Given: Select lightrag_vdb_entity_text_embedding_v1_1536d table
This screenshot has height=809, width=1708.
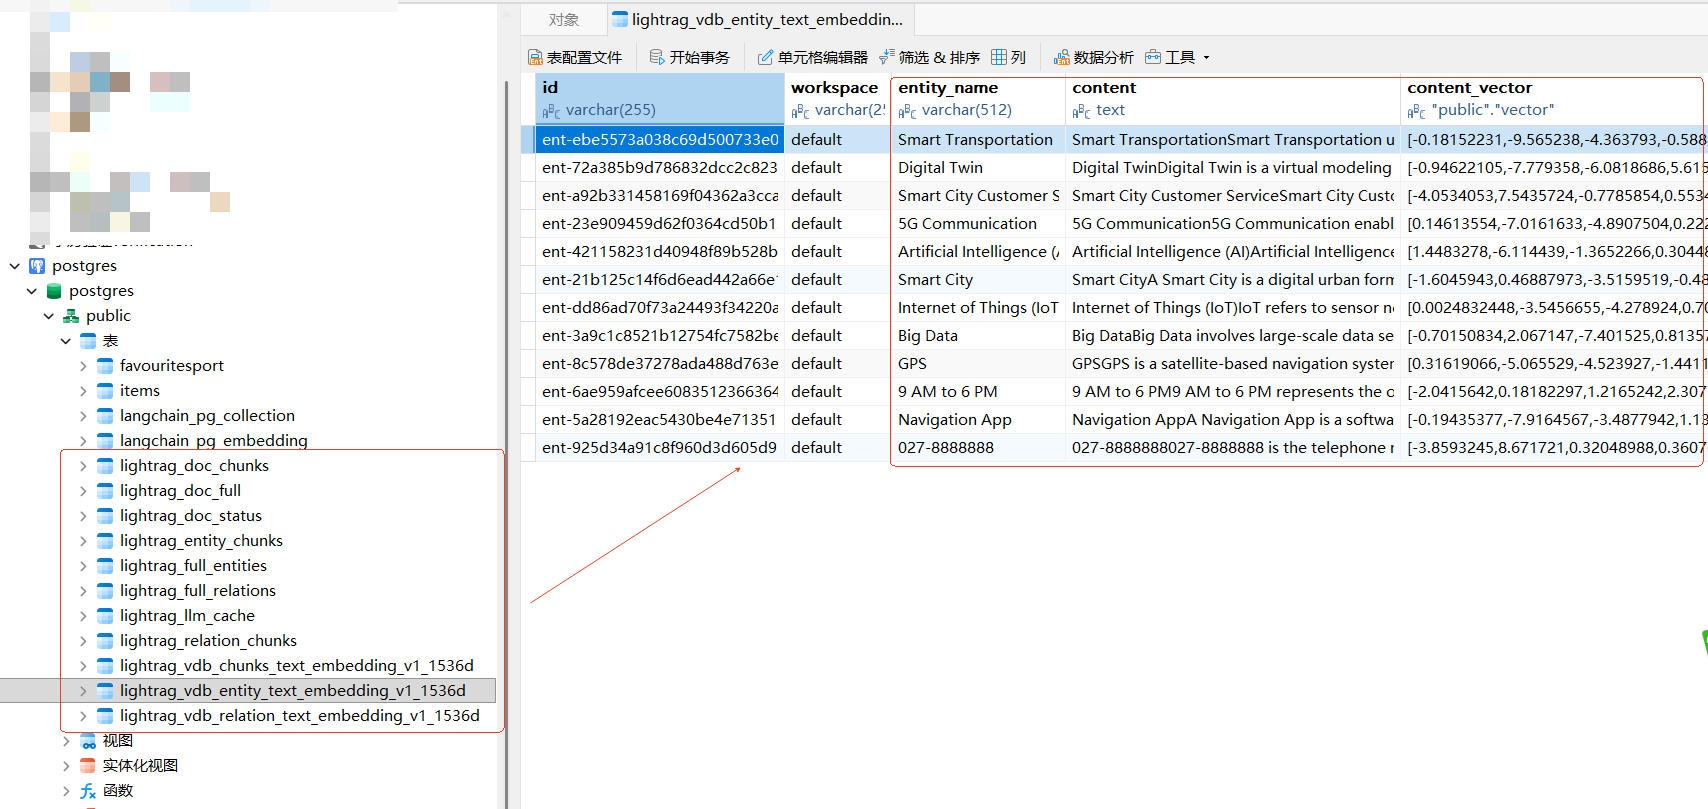Looking at the screenshot, I should [x=293, y=691].
